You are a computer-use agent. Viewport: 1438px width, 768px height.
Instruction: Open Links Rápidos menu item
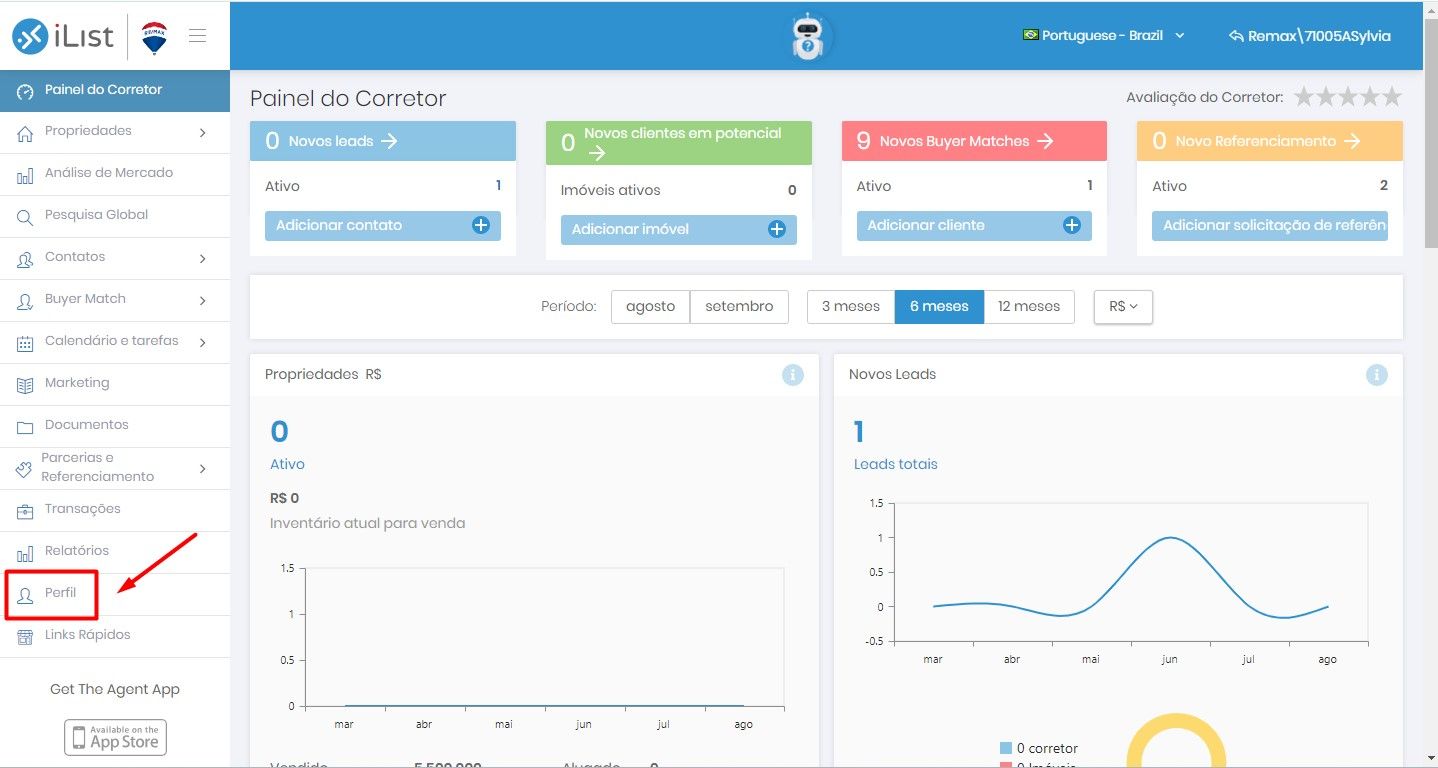(x=115, y=636)
